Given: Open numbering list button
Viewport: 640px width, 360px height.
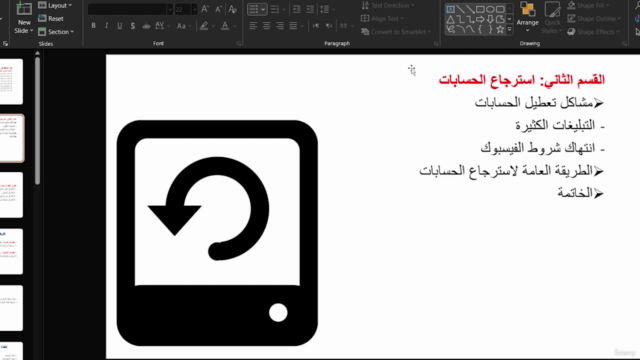Looking at the screenshot, I should tap(278, 9).
